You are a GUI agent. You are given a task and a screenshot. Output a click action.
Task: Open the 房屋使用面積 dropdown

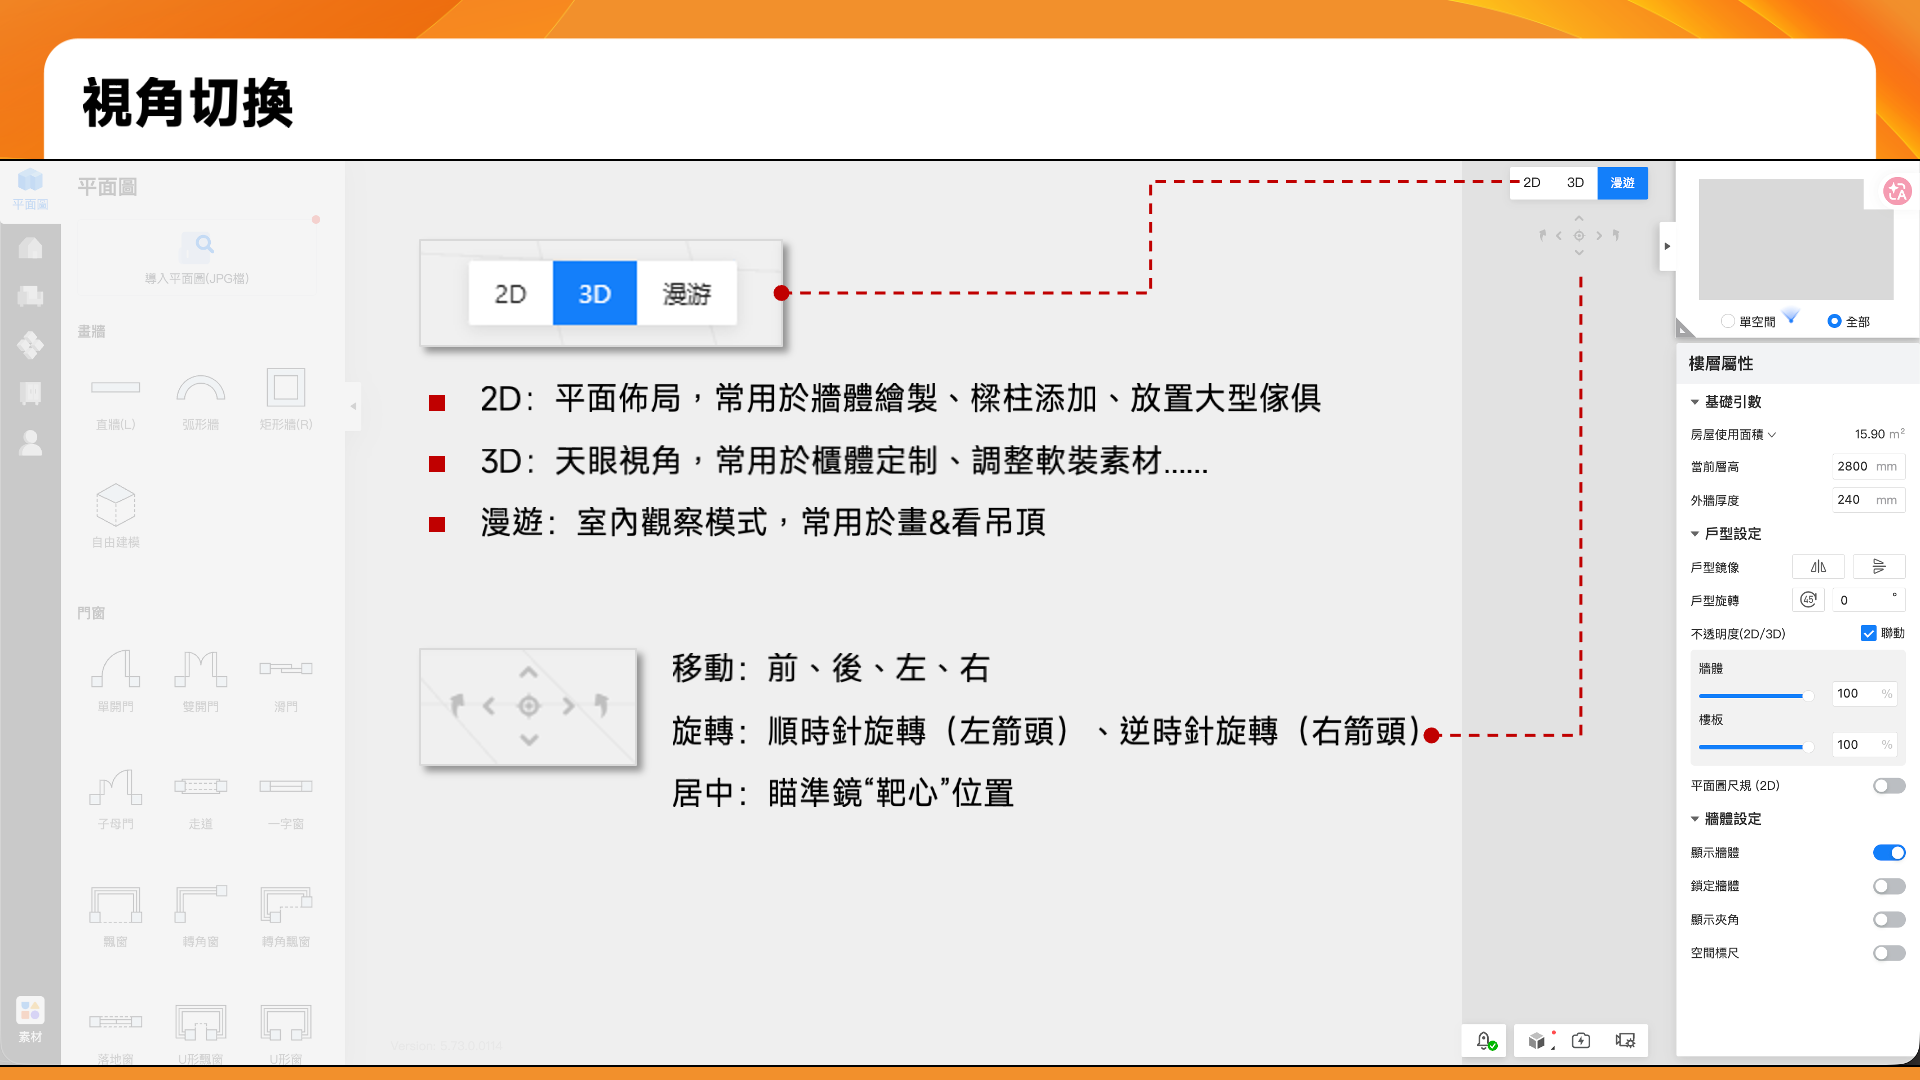pyautogui.click(x=1772, y=435)
